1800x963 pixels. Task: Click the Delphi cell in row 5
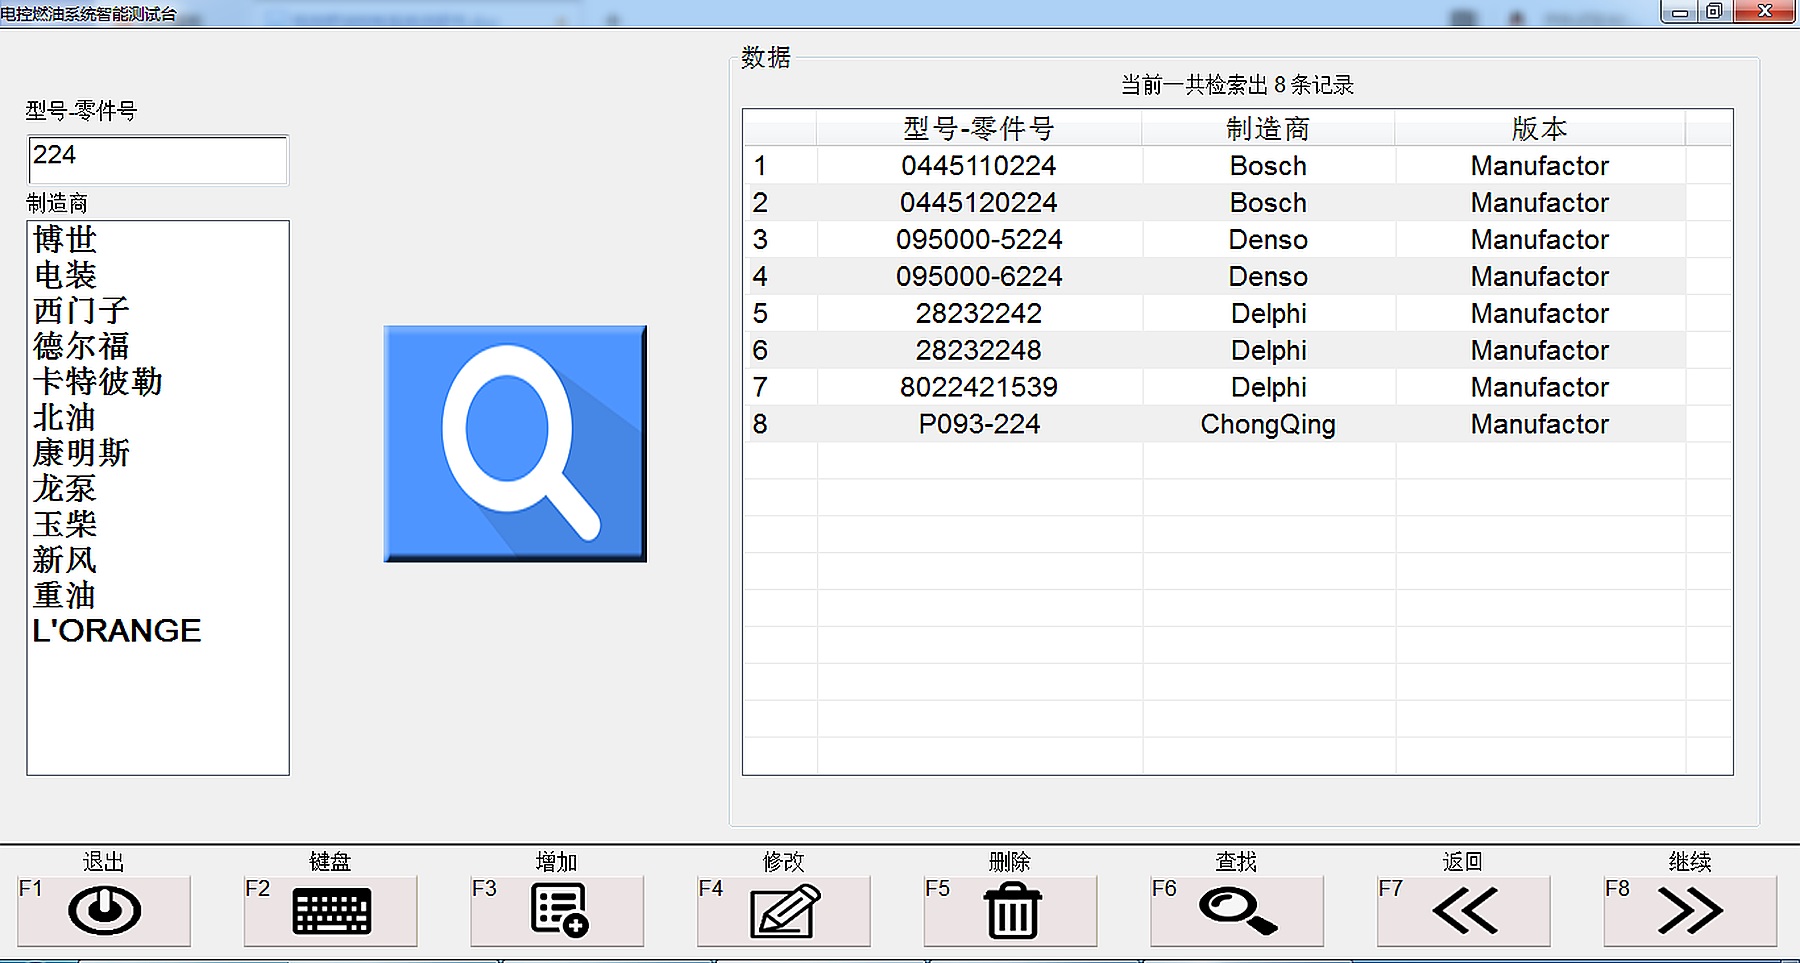click(1268, 314)
